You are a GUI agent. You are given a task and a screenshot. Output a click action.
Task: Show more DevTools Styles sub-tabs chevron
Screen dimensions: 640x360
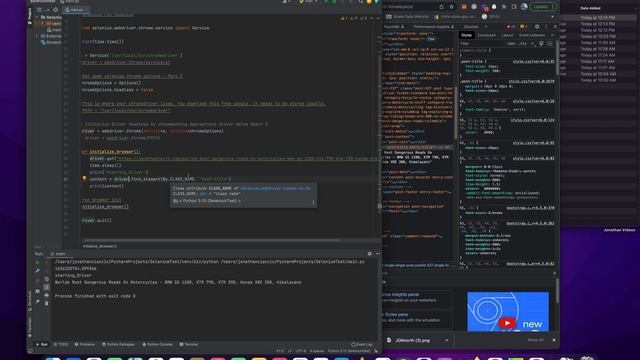(552, 35)
